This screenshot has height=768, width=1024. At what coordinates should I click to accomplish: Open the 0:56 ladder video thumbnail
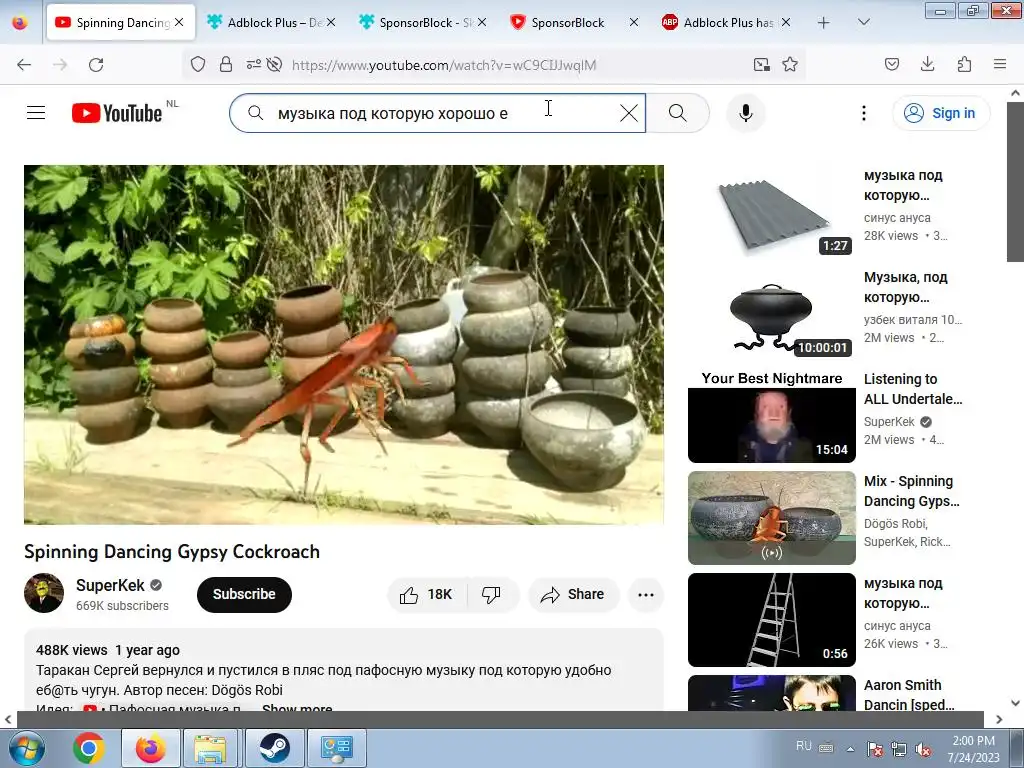[x=771, y=620]
